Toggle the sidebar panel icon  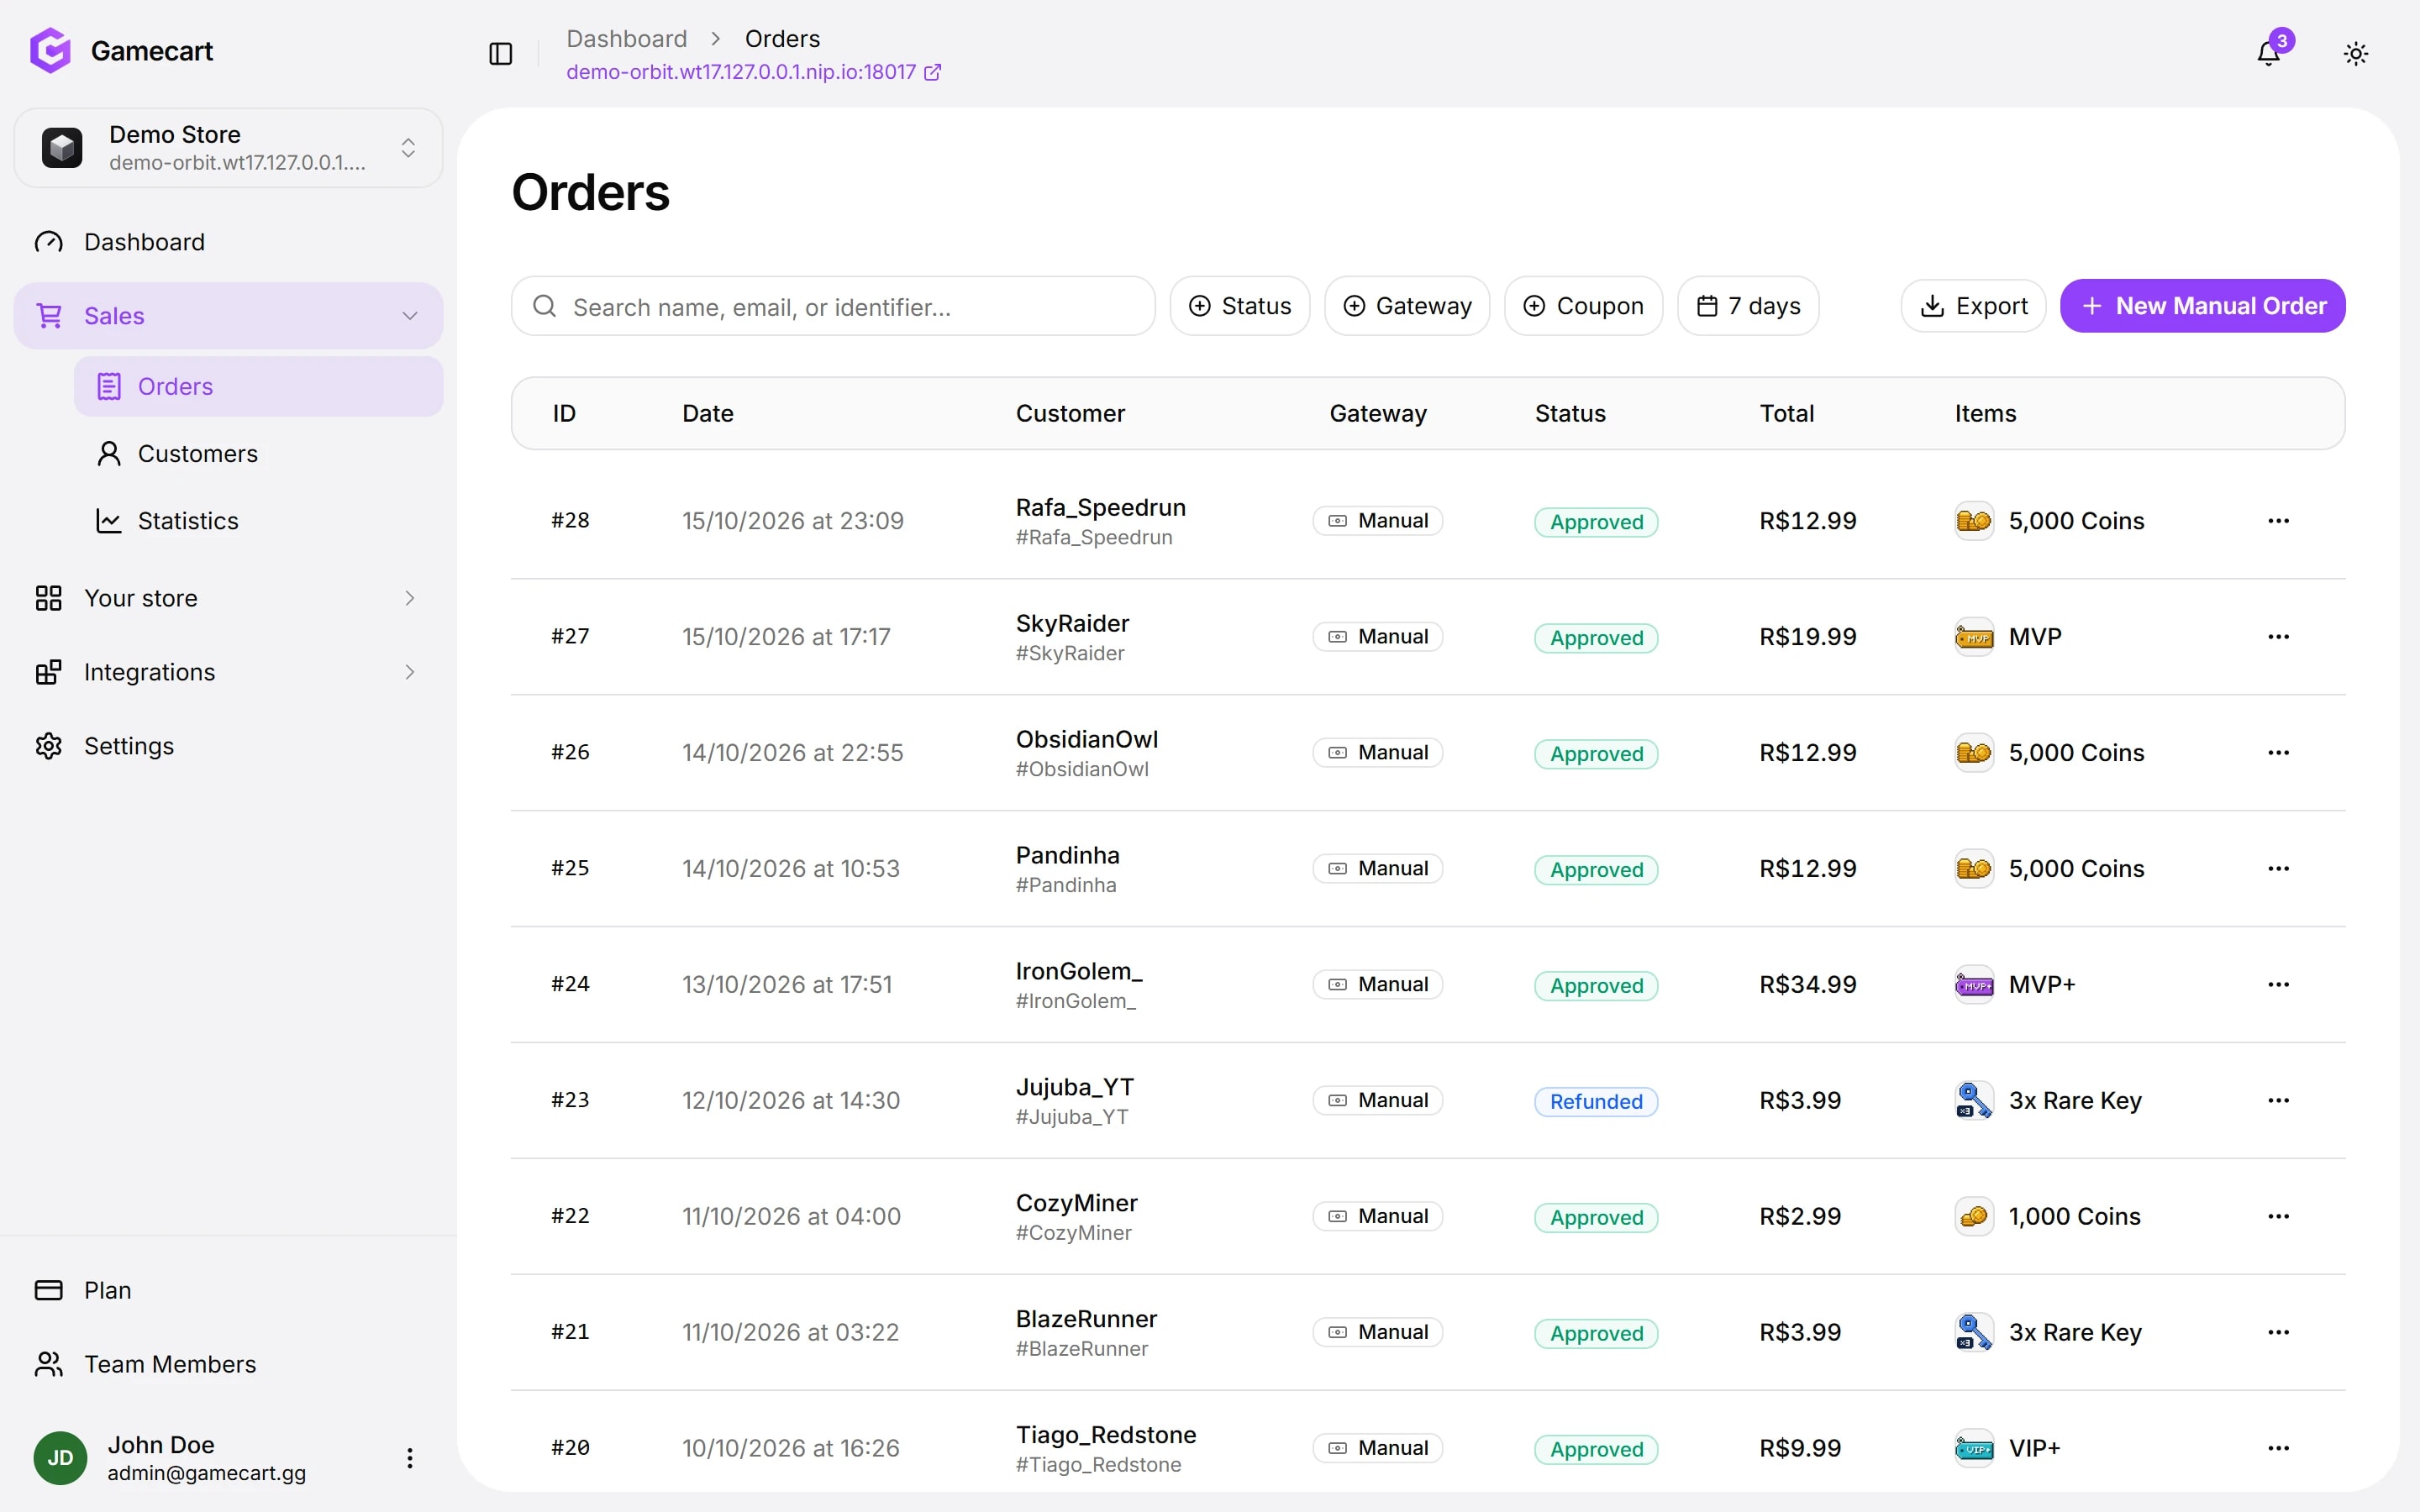pos(500,54)
